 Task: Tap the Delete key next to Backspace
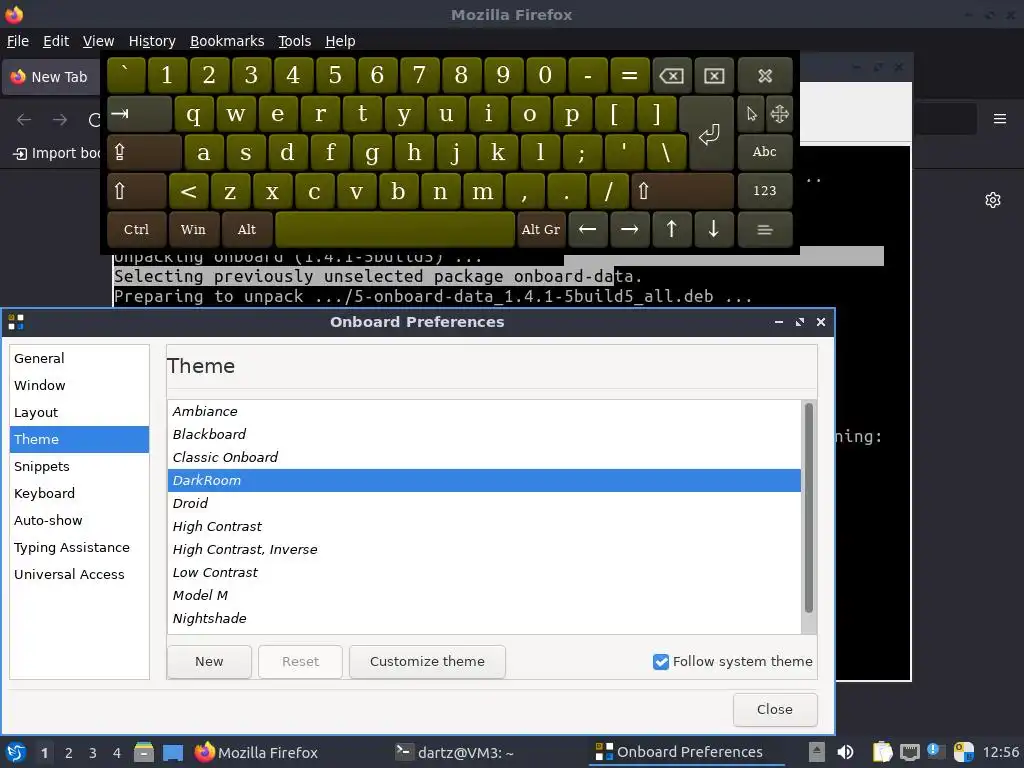coord(714,76)
